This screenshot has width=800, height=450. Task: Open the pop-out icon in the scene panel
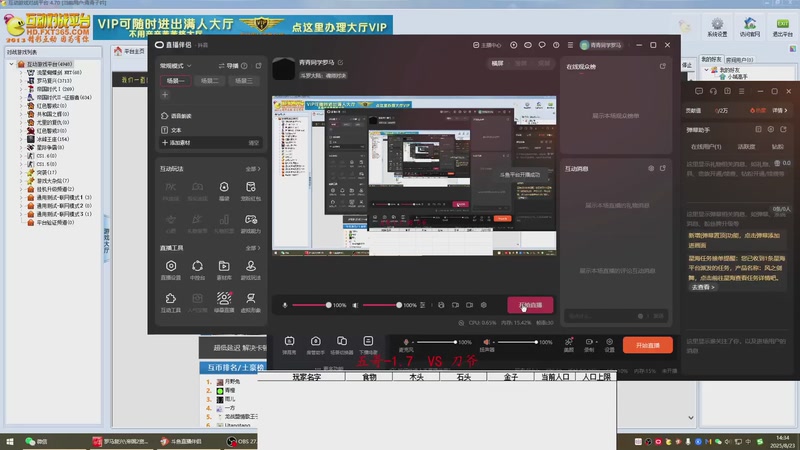point(258,66)
